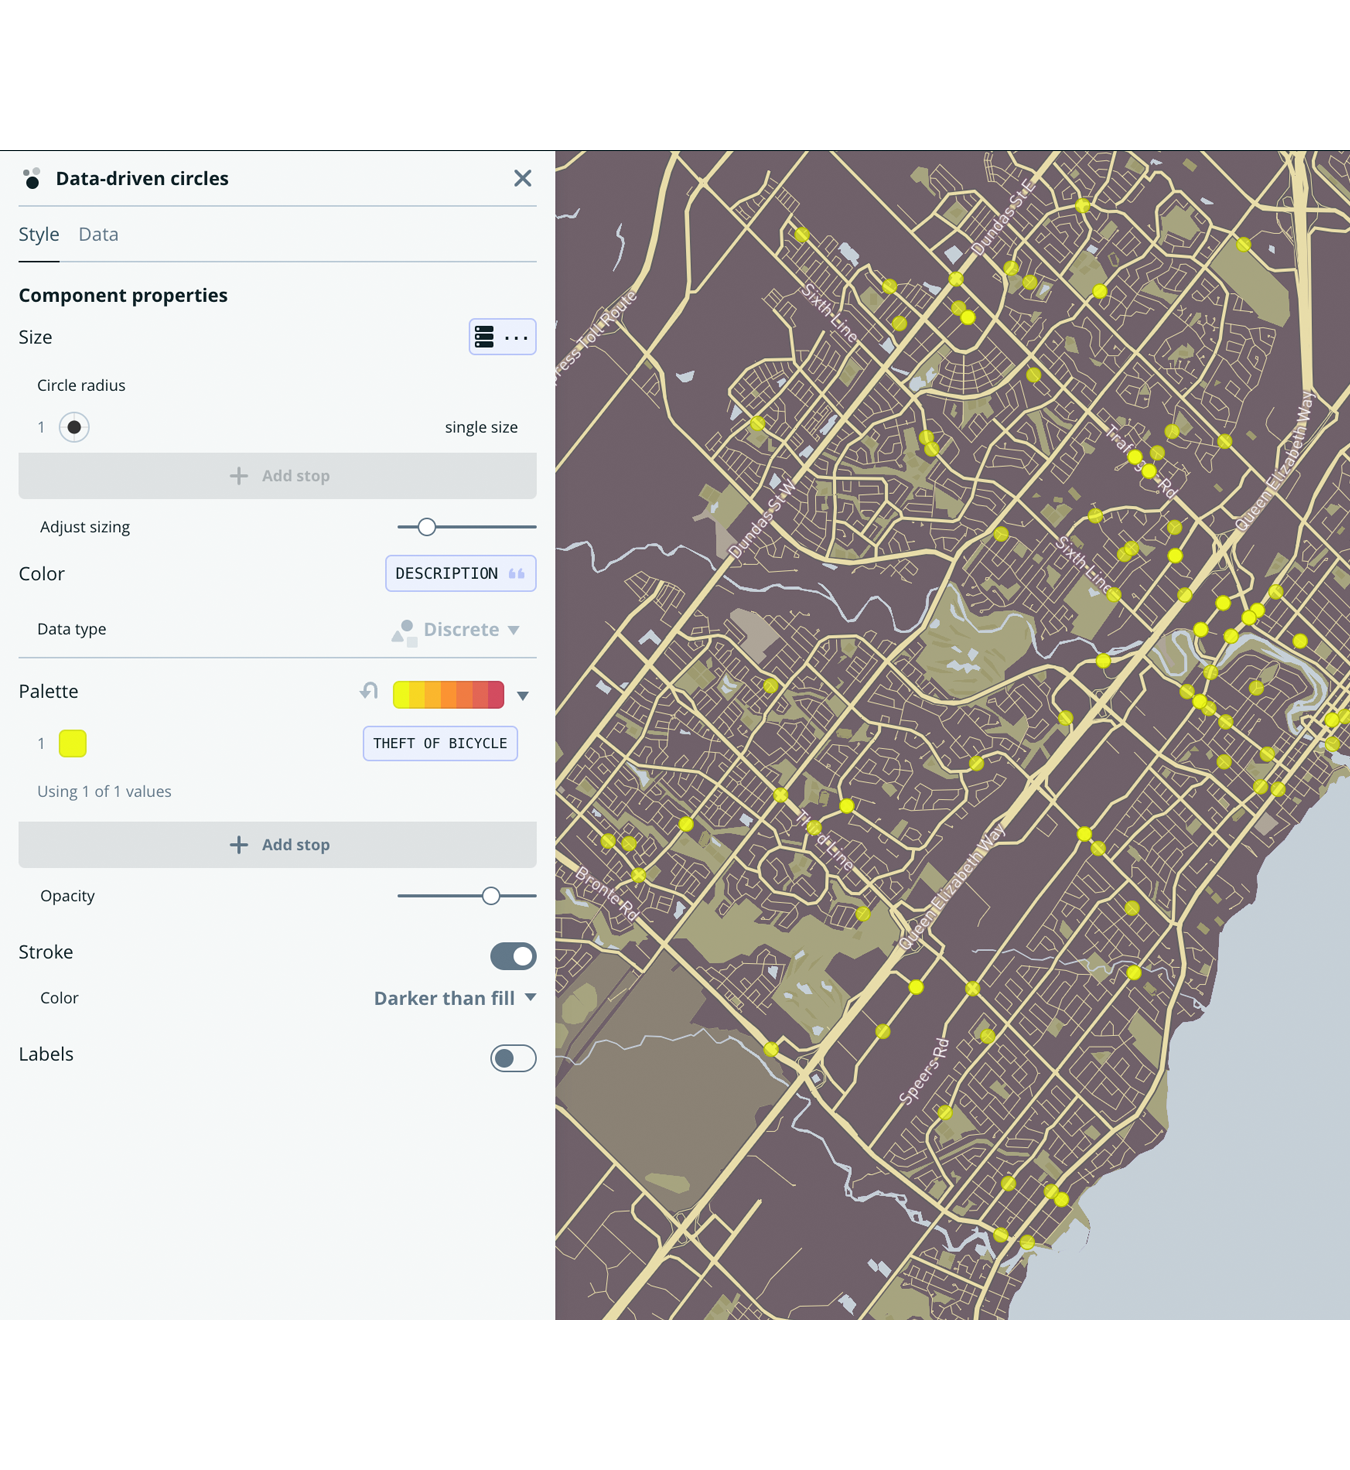The image size is (1350, 1470).
Task: Click the plus icon on Add stop
Action: [x=239, y=476]
